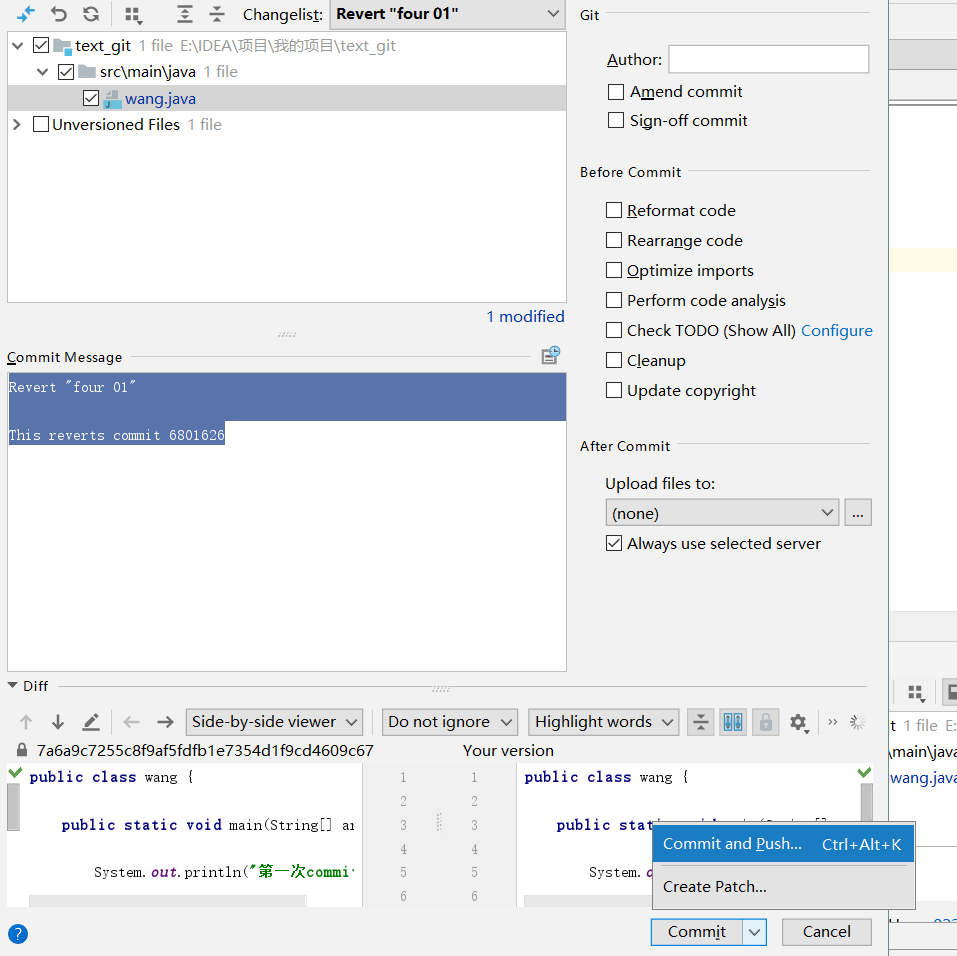Collapse the src\main\java node
Screen dimensions: 957x956
coord(42,71)
